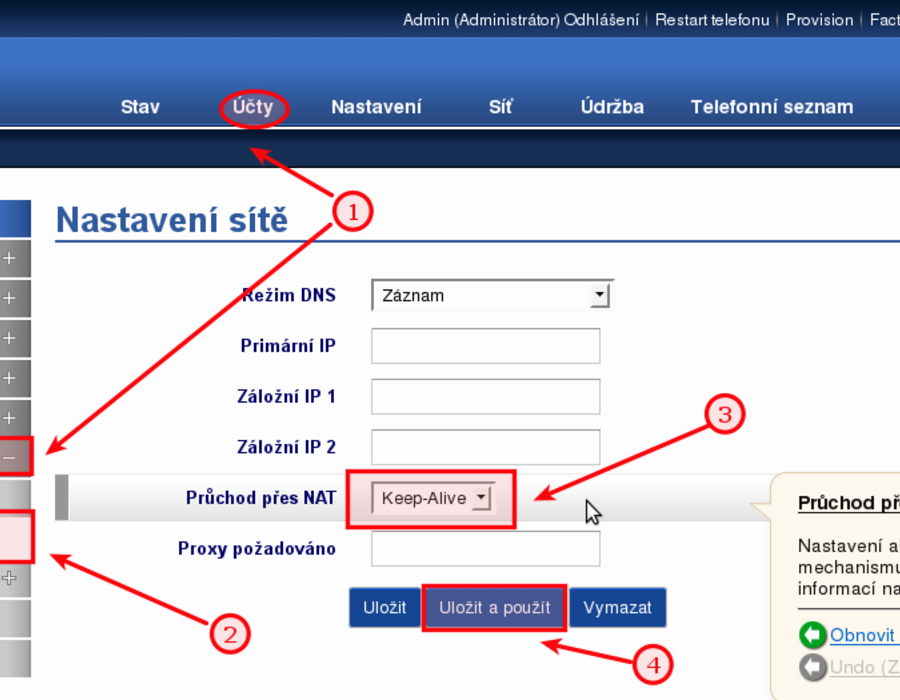
Task: Open the Průchod přes NAT Keep-Alive dropdown
Action: 433,498
